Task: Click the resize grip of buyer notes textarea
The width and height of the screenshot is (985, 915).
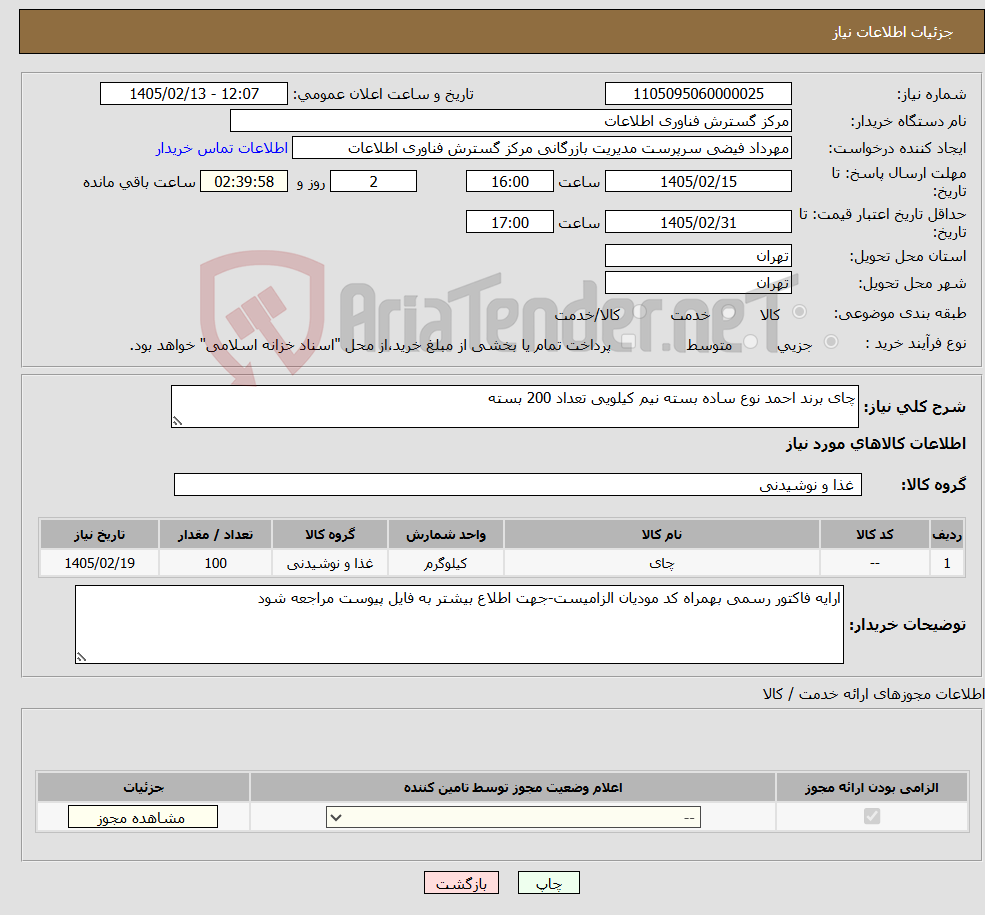Action: point(81,658)
